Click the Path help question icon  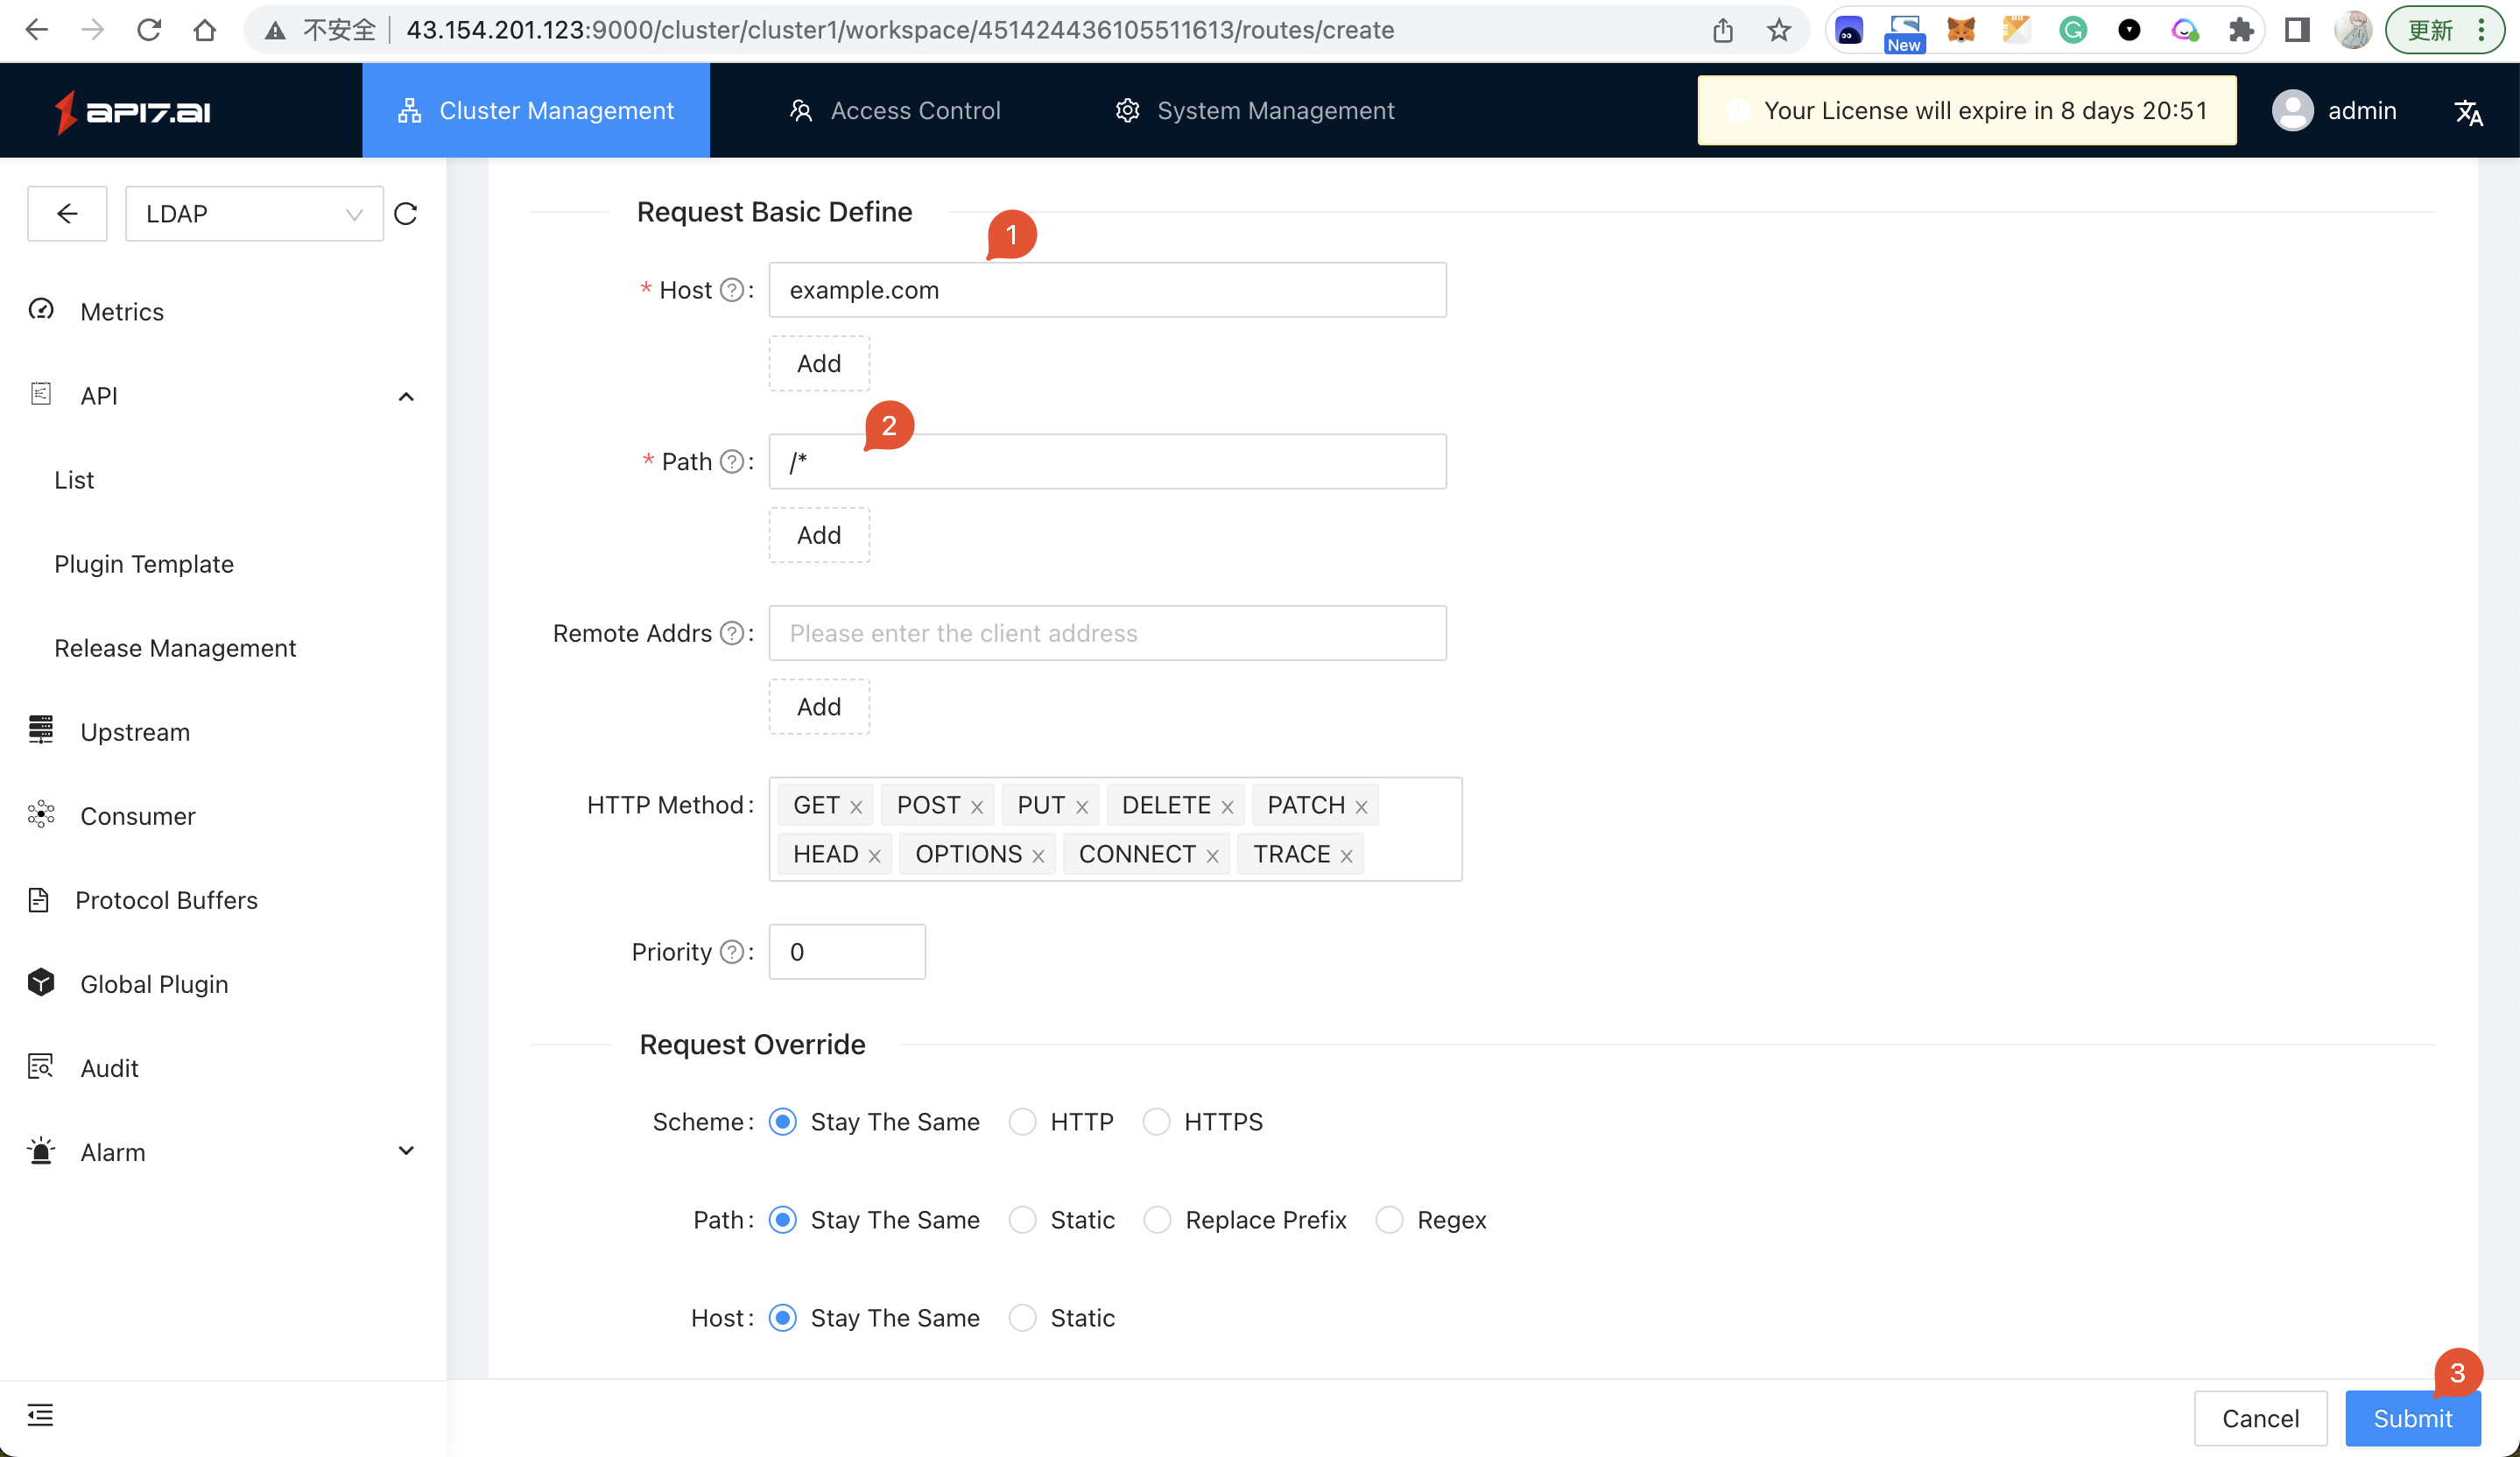732,461
